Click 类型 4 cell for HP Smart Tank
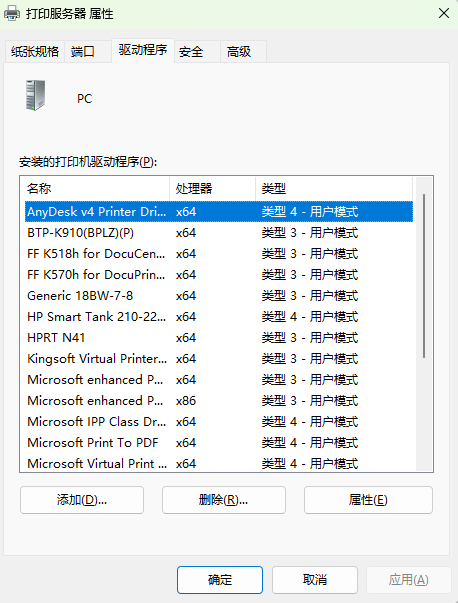 coord(310,316)
